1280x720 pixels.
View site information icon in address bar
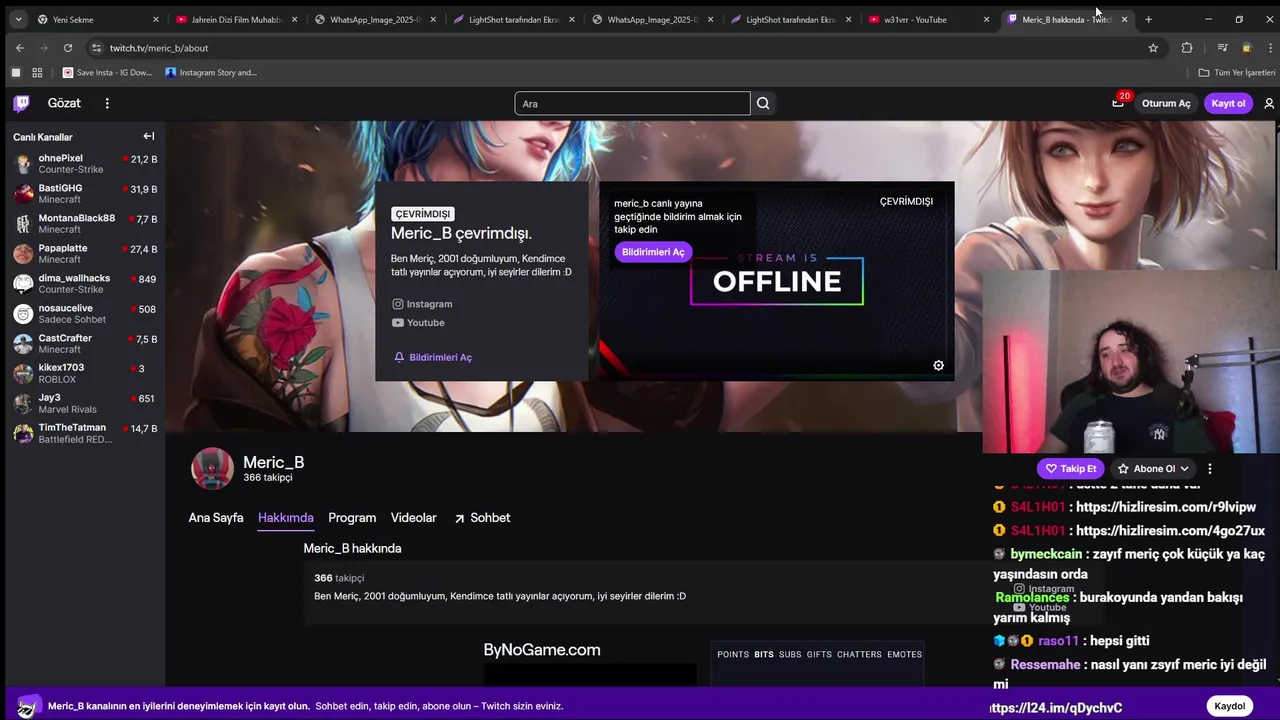point(96,48)
